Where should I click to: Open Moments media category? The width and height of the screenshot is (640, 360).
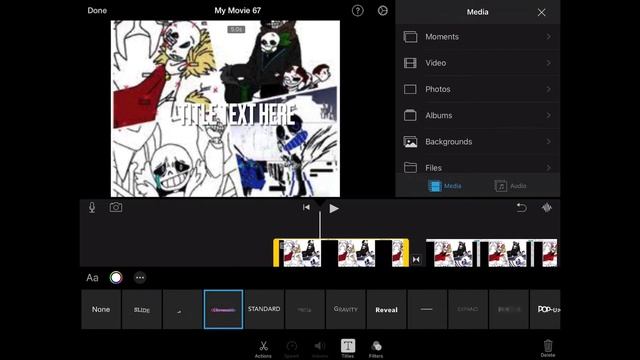[x=478, y=37]
